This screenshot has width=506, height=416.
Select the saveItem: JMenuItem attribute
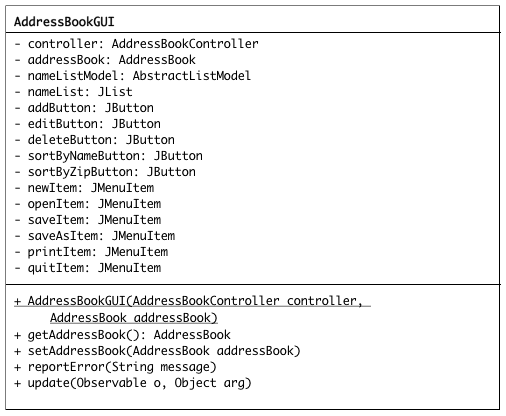(x=88, y=220)
